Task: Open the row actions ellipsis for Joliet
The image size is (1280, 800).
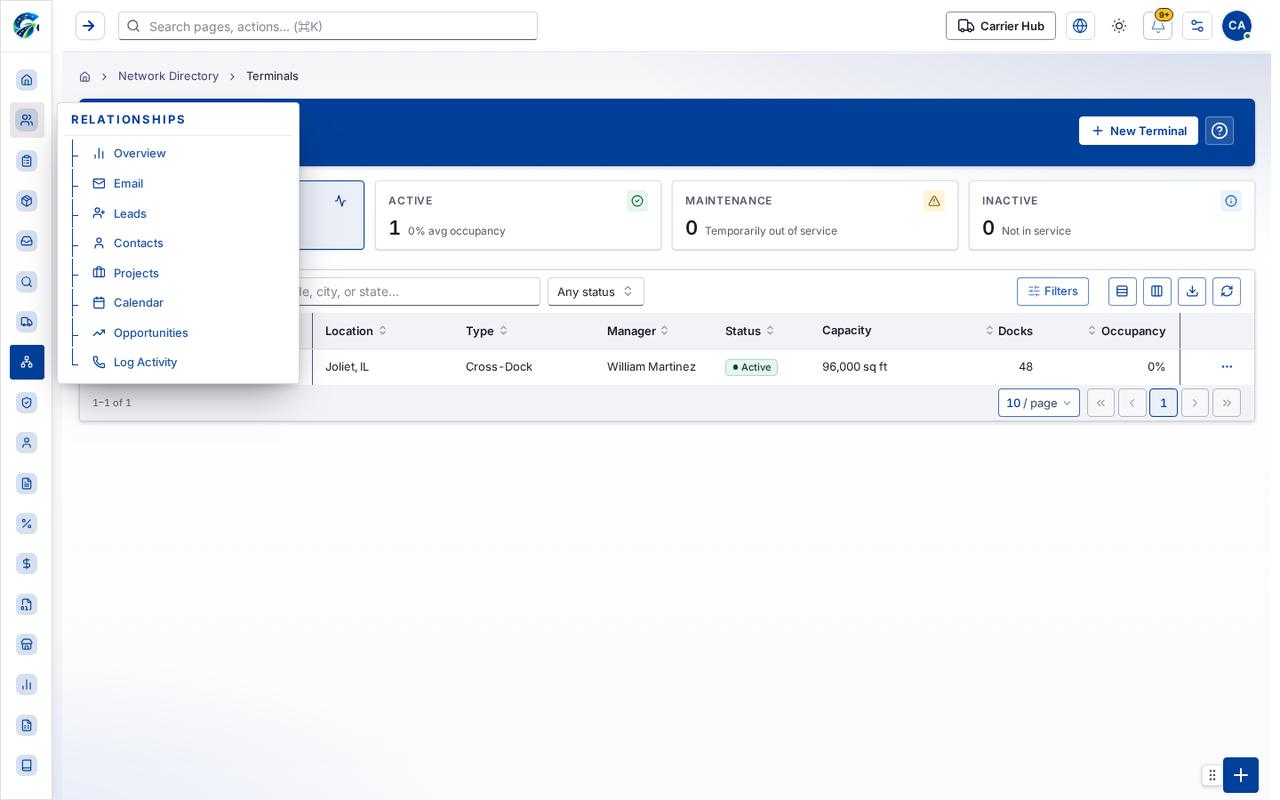Action: [x=1227, y=367]
